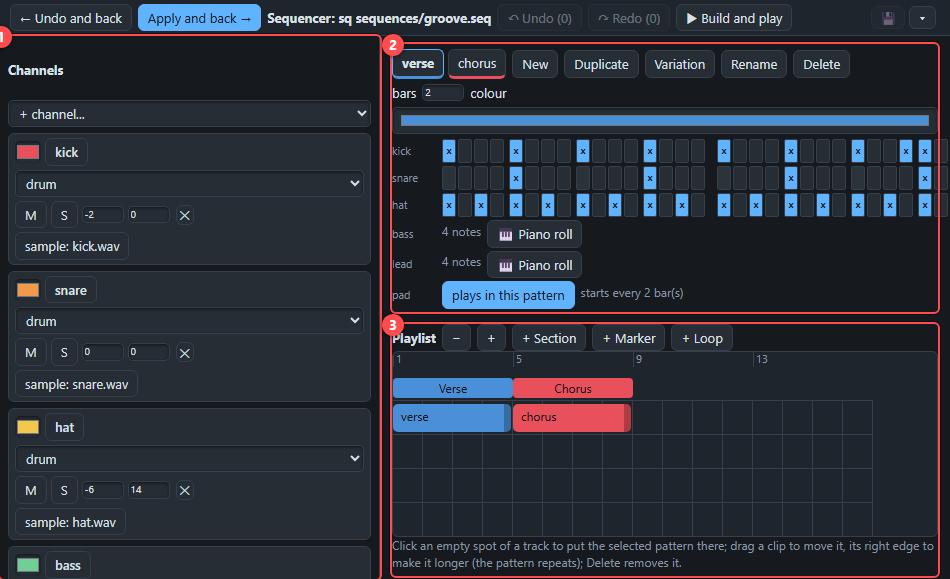
Task: Click bar 13 on the playlist ruler
Action: (x=762, y=359)
